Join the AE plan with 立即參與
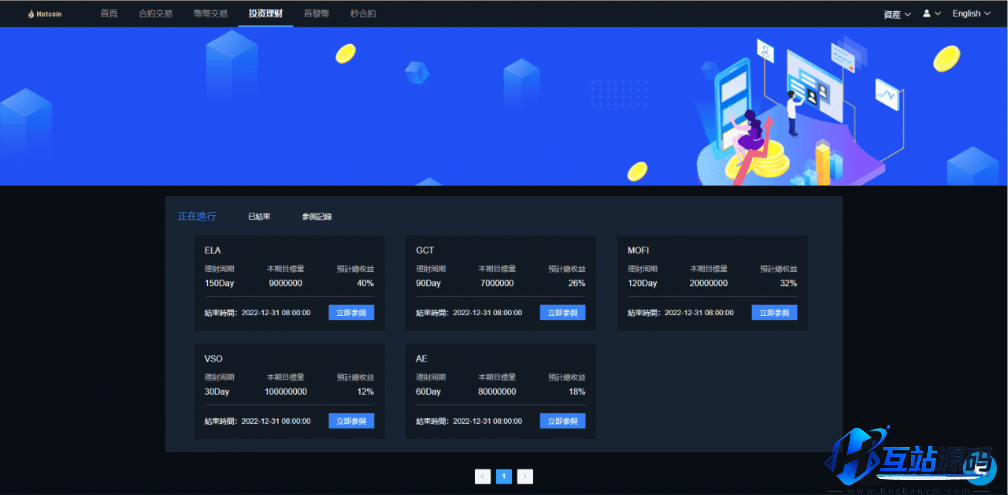This screenshot has height=495, width=1008. [562, 420]
